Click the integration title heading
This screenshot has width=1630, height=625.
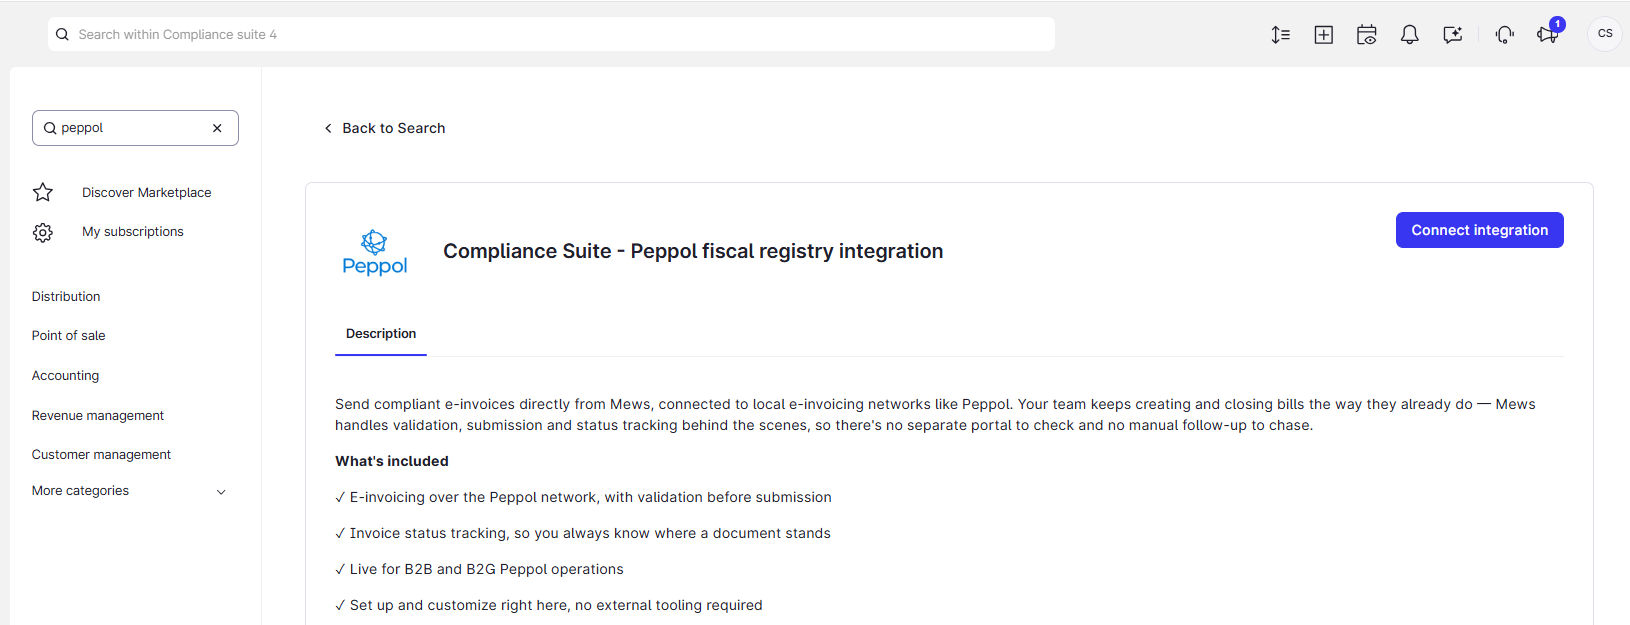click(693, 251)
